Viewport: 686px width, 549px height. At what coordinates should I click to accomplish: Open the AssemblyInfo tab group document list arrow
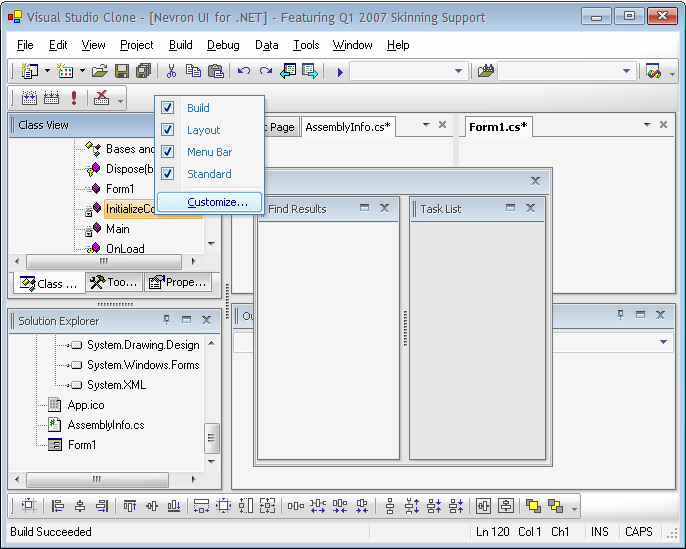(x=426, y=125)
